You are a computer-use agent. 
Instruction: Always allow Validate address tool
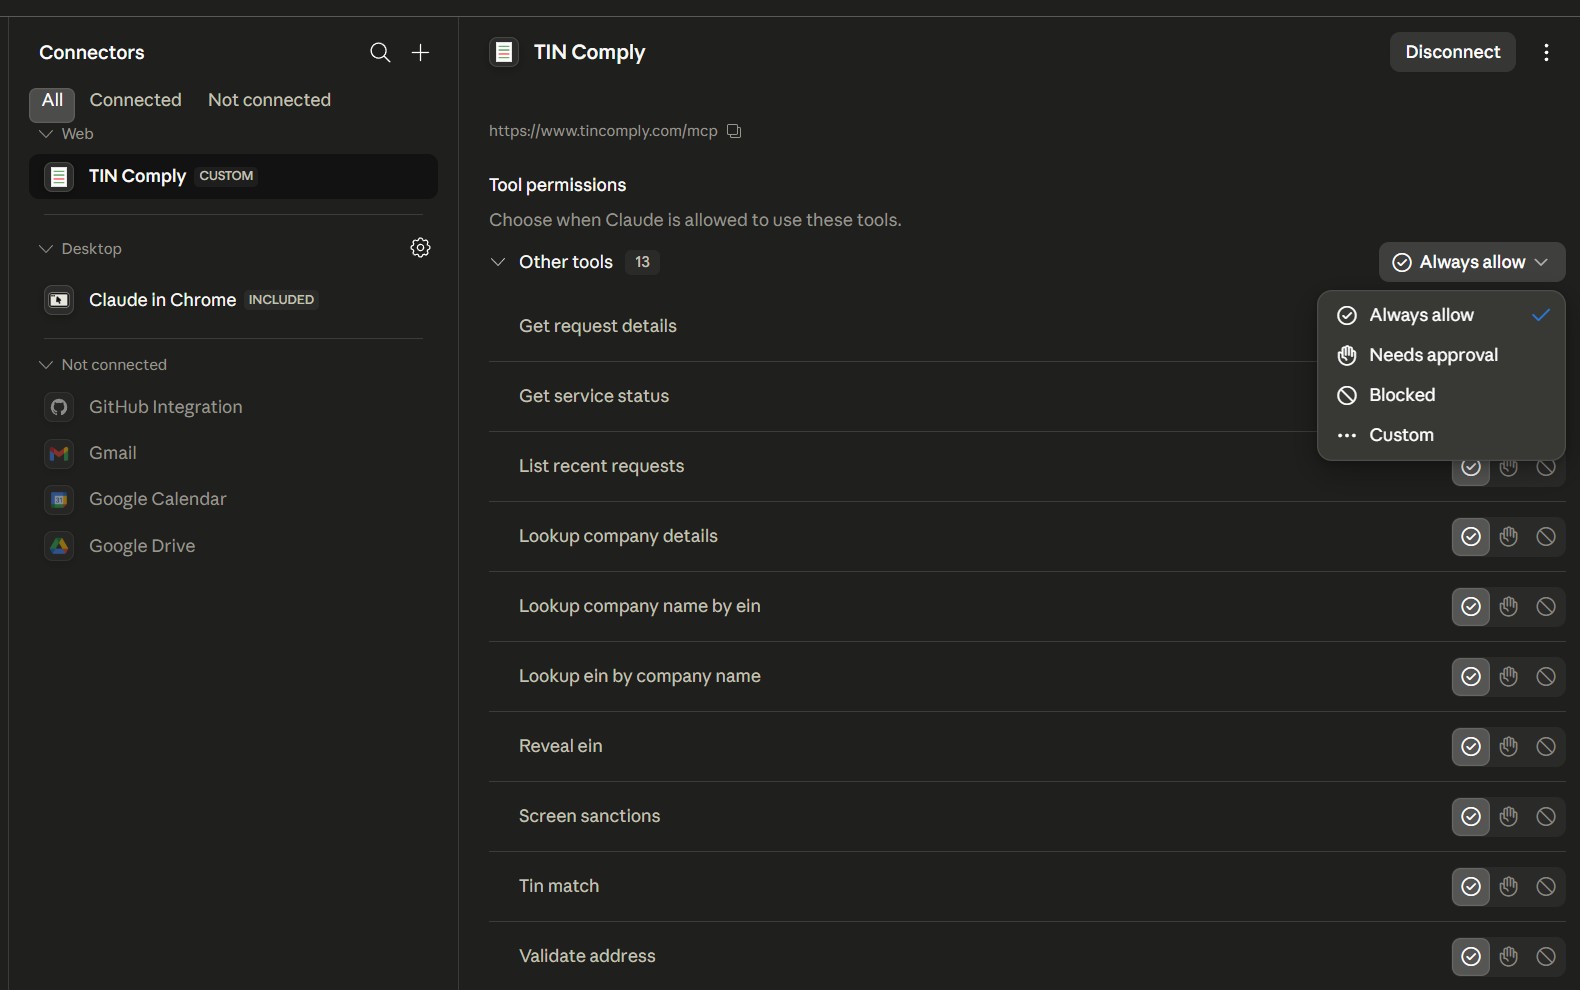tap(1470, 957)
